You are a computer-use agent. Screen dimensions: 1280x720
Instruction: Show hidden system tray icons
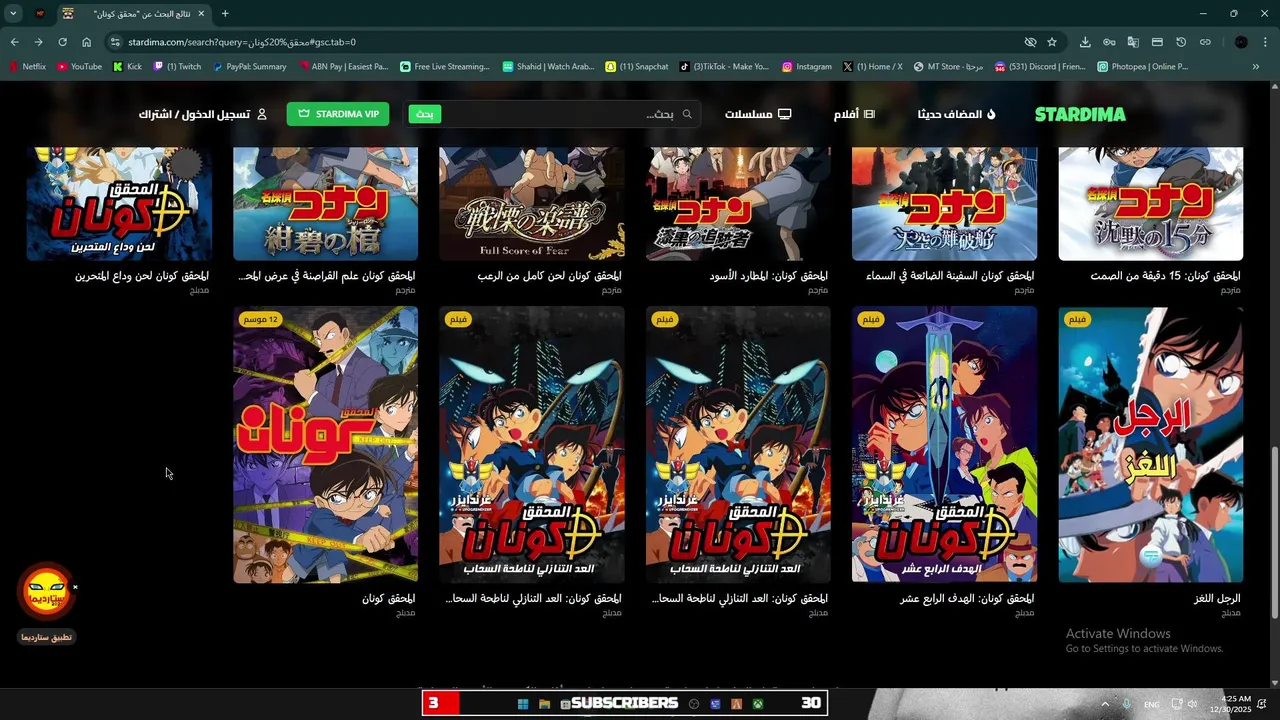coord(1105,704)
